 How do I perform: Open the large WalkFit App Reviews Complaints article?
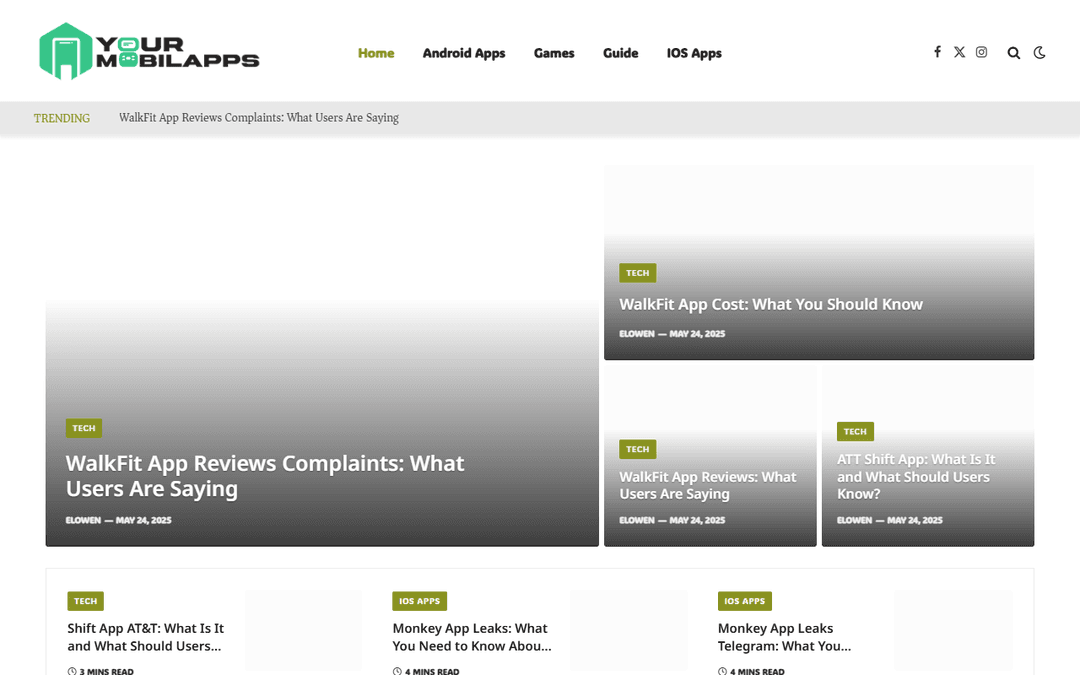pyautogui.click(x=265, y=476)
